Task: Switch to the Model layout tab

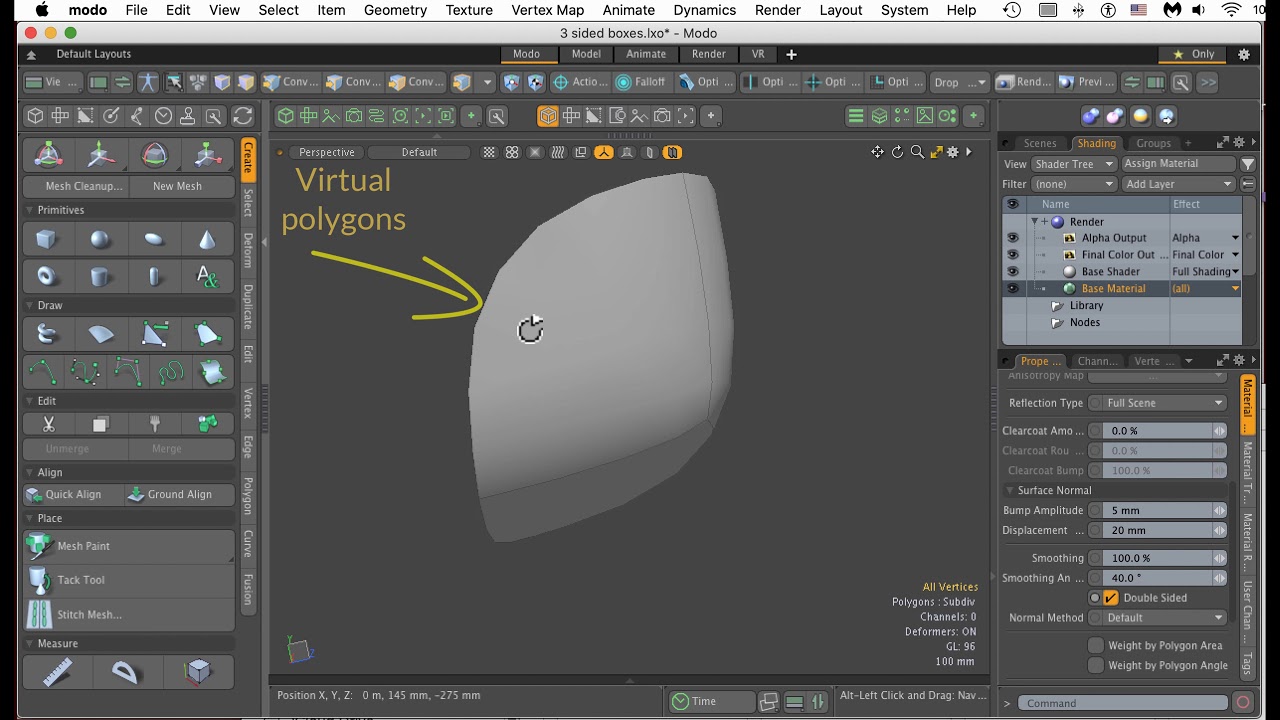Action: coord(586,54)
